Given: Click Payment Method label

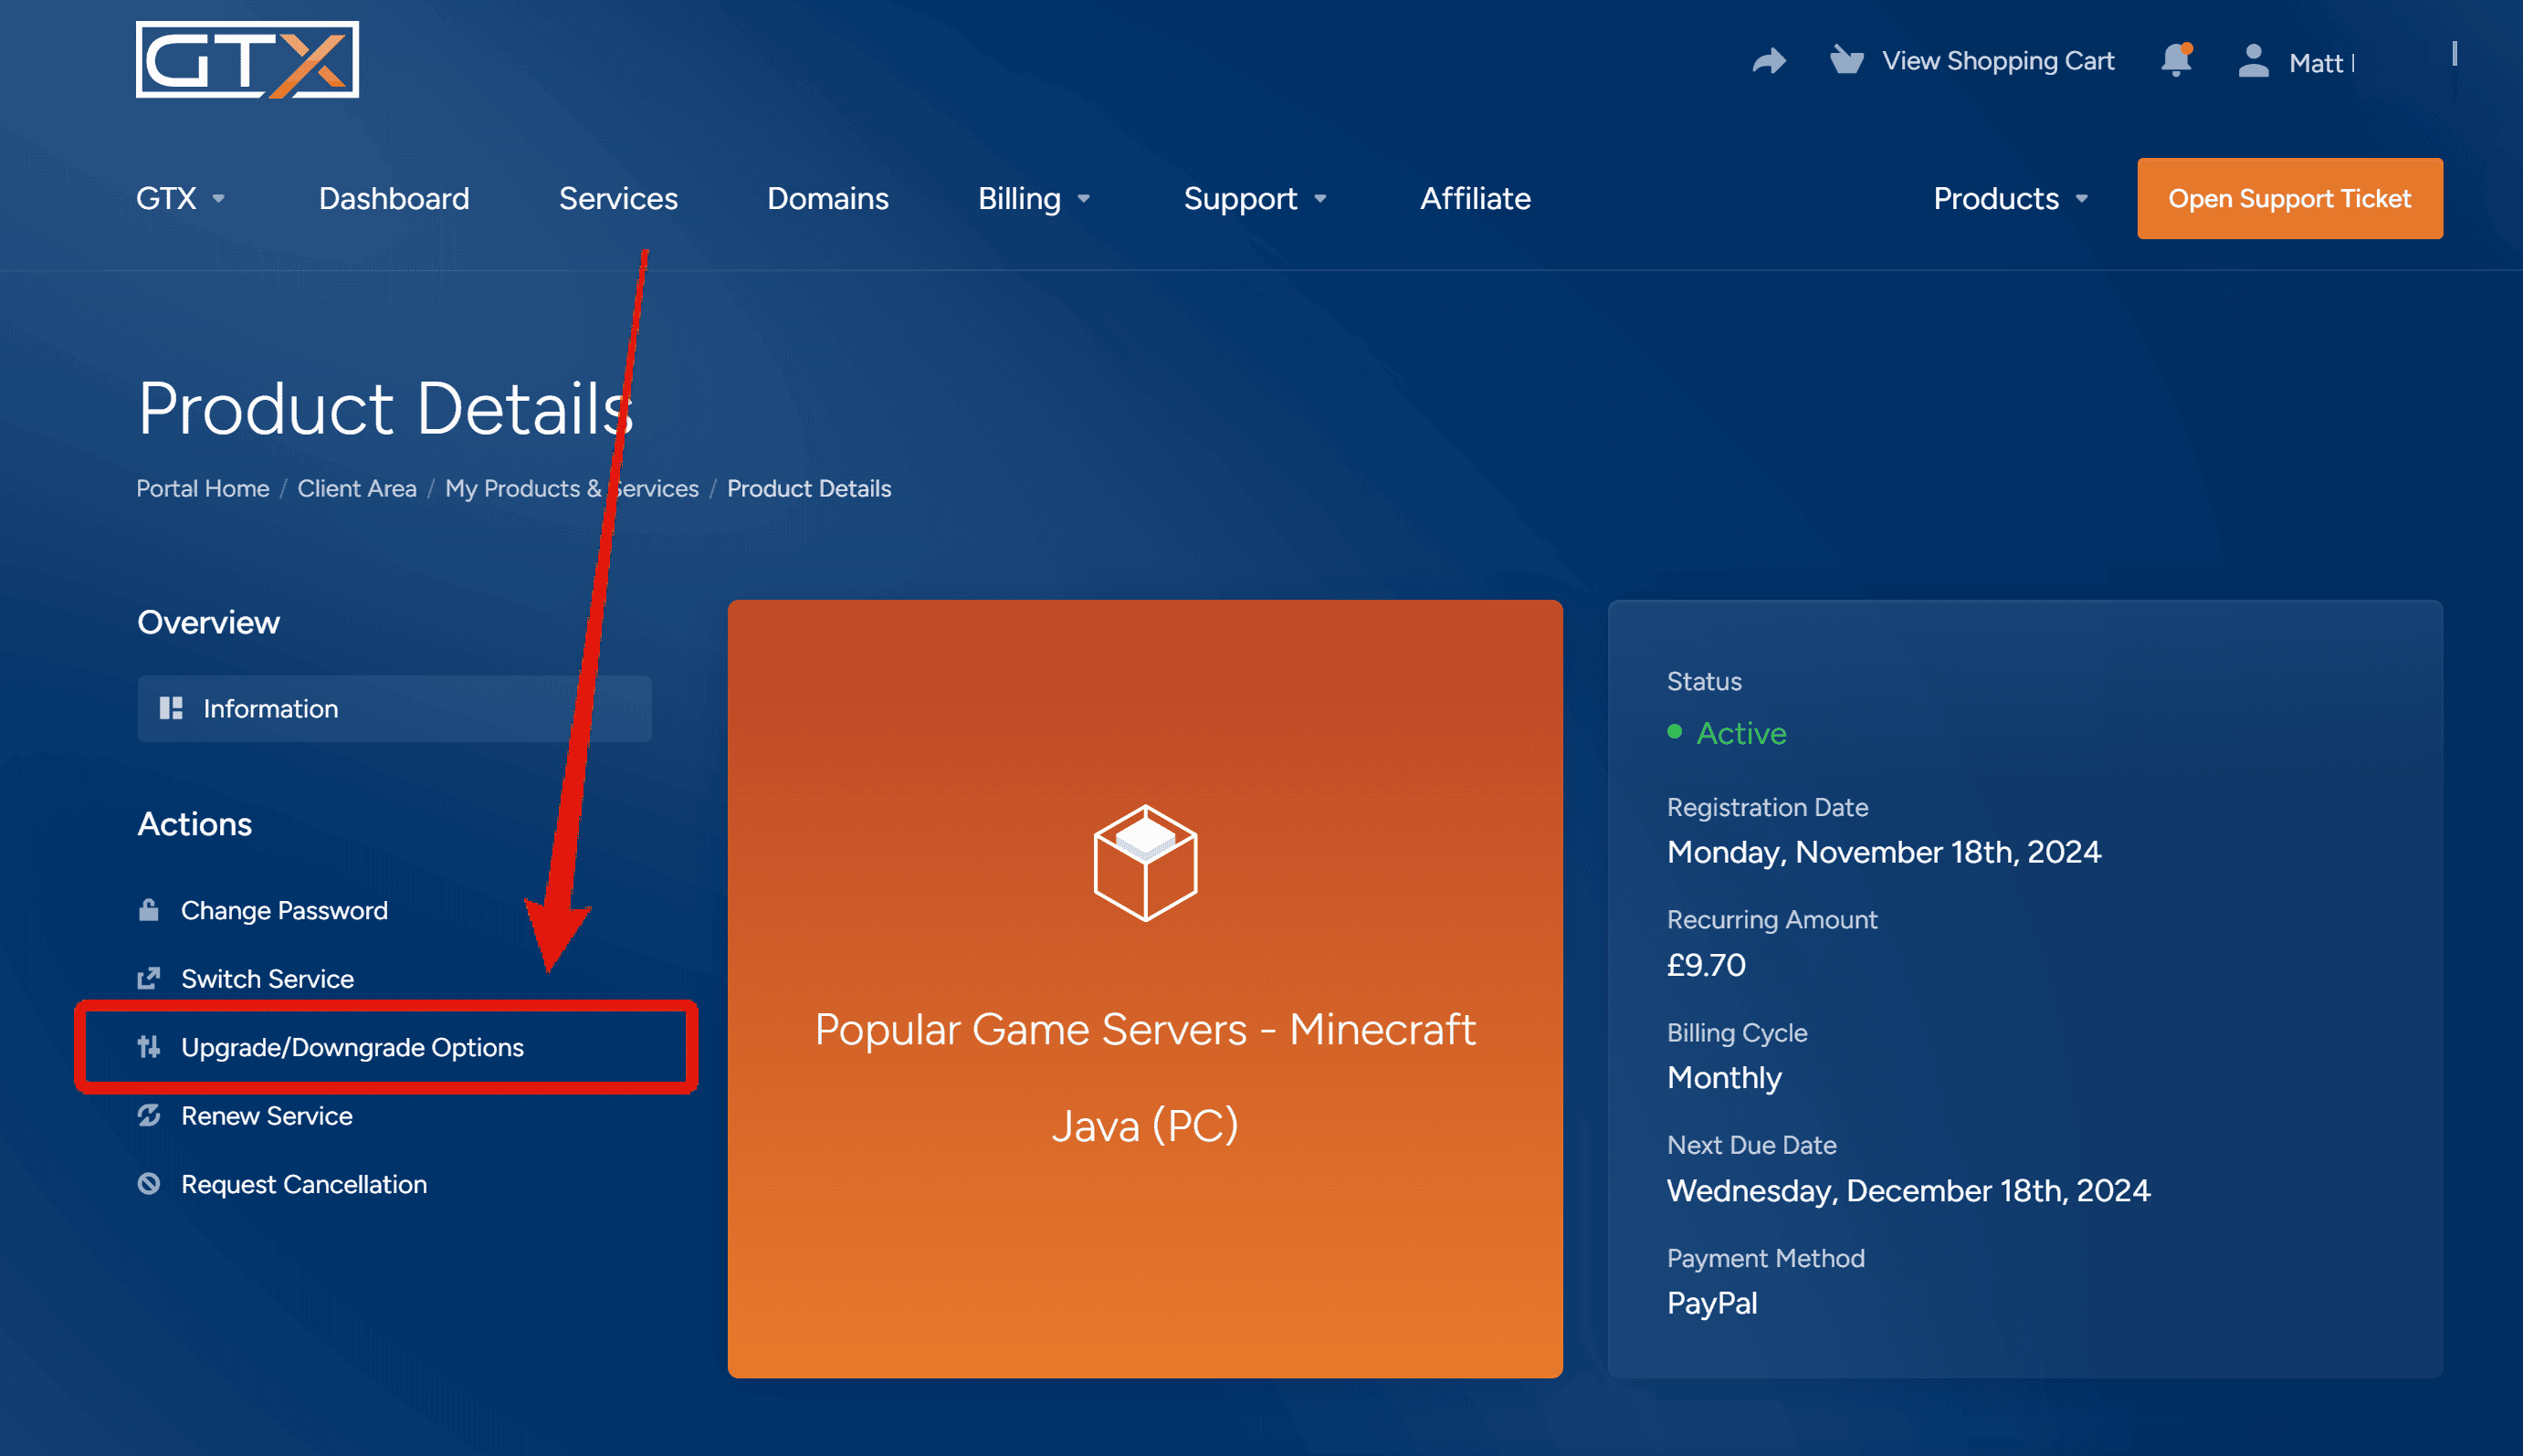Looking at the screenshot, I should click(1765, 1258).
